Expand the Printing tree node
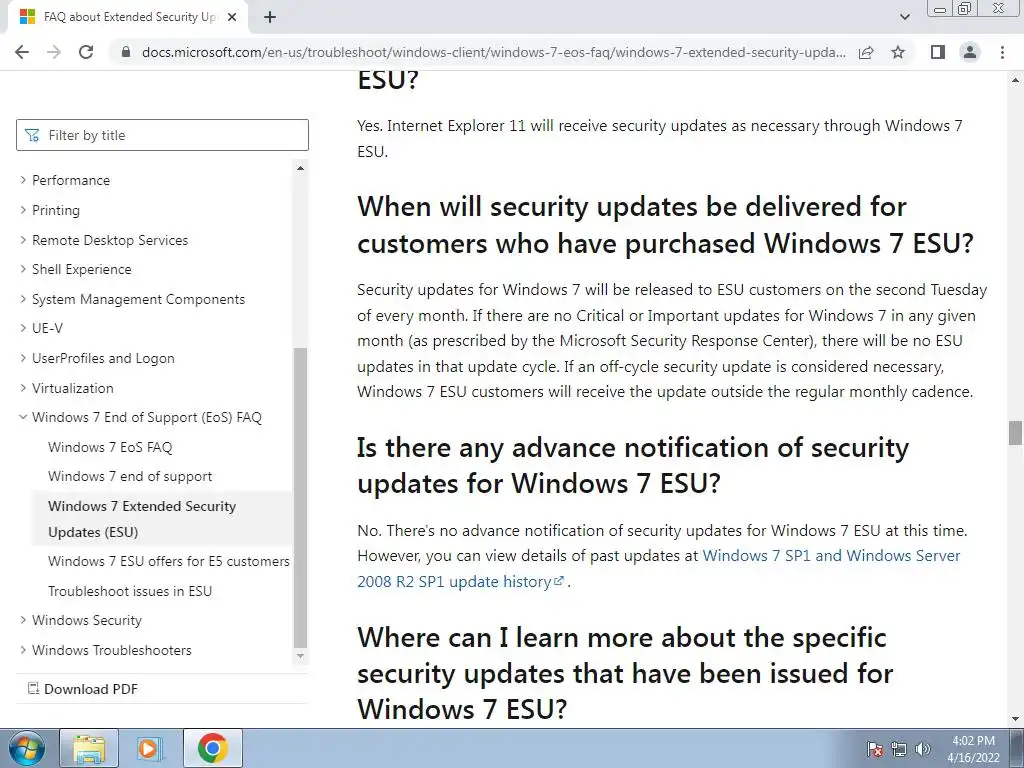Screen dimensions: 1024x768 (23, 210)
